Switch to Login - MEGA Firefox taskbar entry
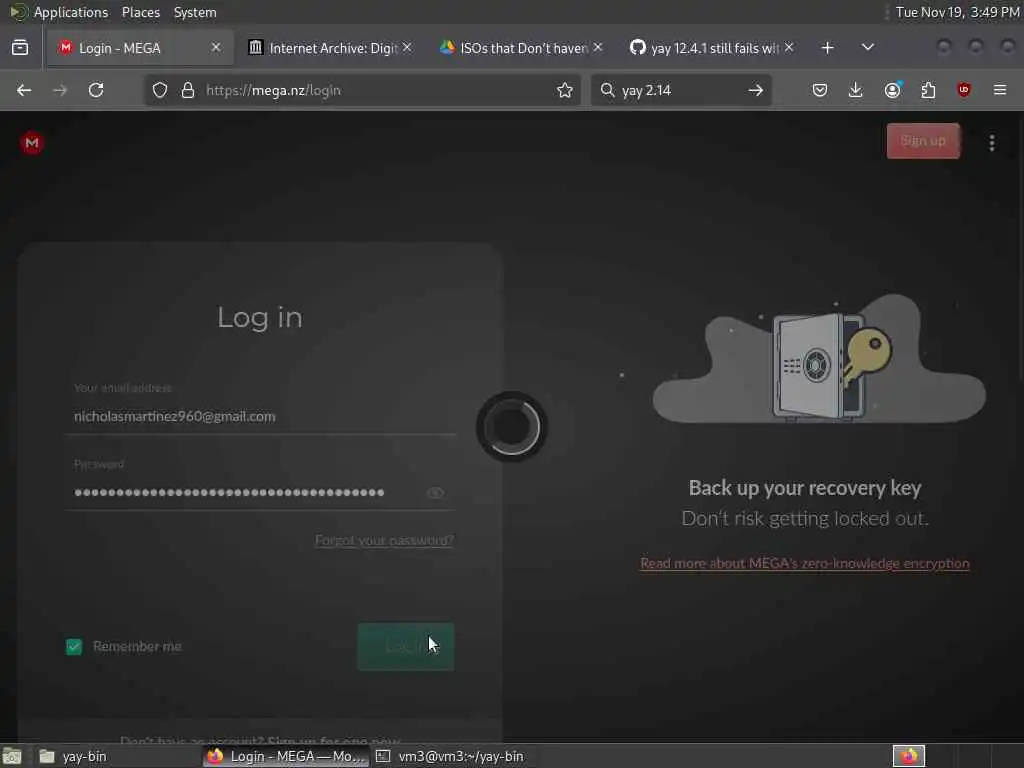 tap(286, 756)
